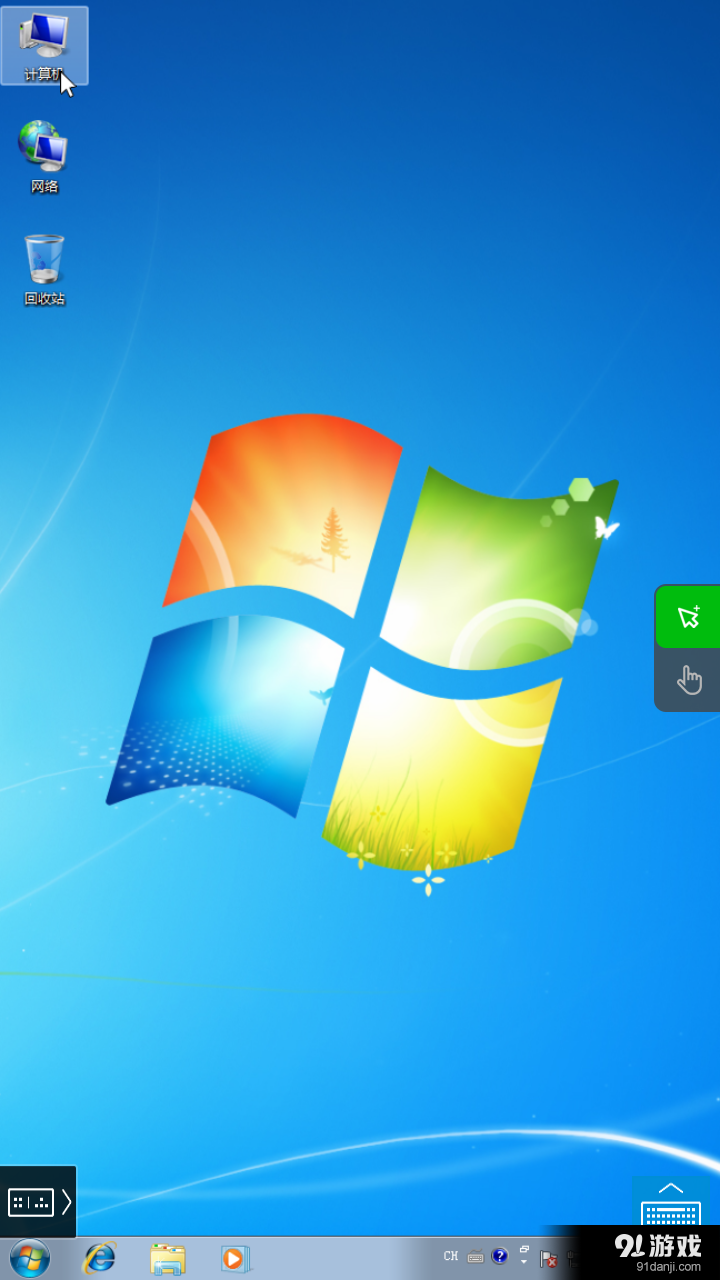Image resolution: width=720 pixels, height=1280 pixels.
Task: Restore the language bar with small window icon
Action: point(524,1249)
